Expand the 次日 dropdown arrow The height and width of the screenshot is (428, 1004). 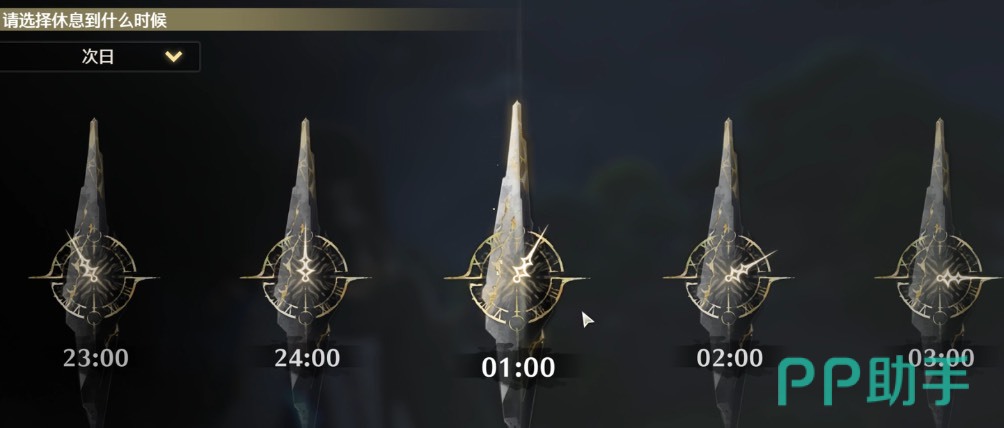tap(174, 56)
